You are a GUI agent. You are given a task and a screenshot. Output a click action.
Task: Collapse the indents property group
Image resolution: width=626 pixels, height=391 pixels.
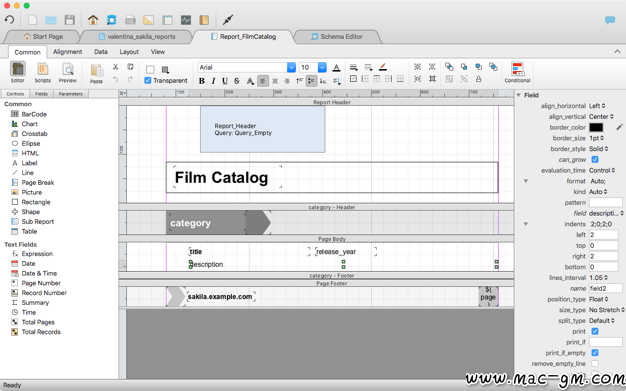pyautogui.click(x=526, y=224)
